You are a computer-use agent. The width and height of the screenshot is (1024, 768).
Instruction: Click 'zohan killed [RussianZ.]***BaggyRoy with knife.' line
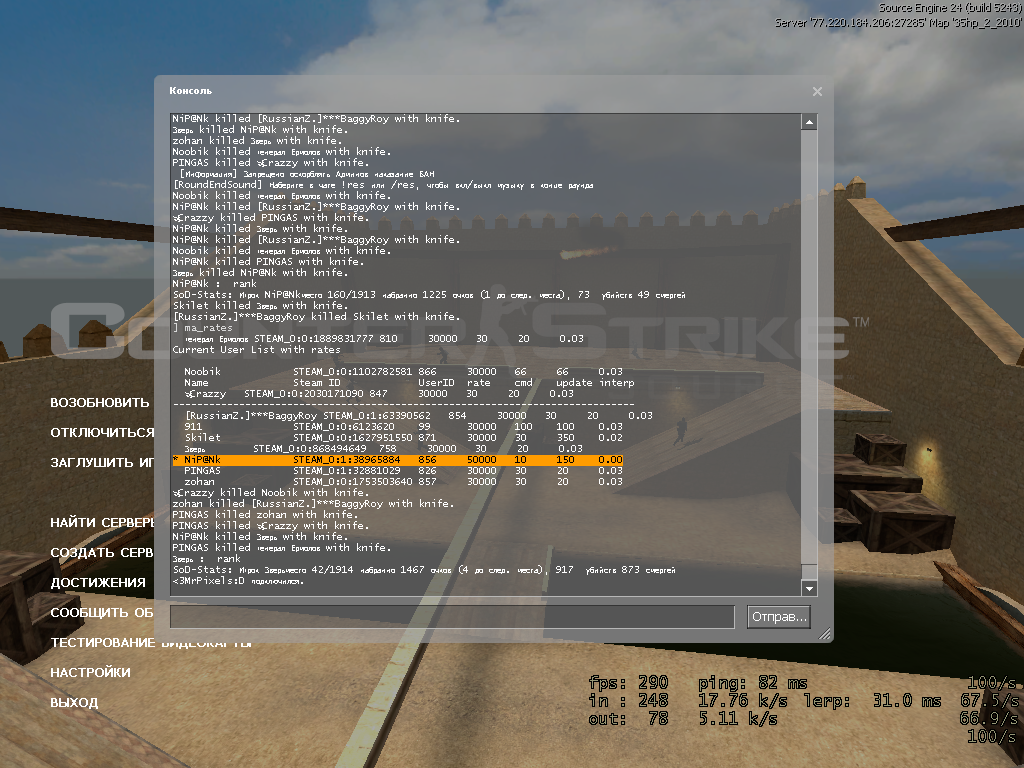(313, 504)
